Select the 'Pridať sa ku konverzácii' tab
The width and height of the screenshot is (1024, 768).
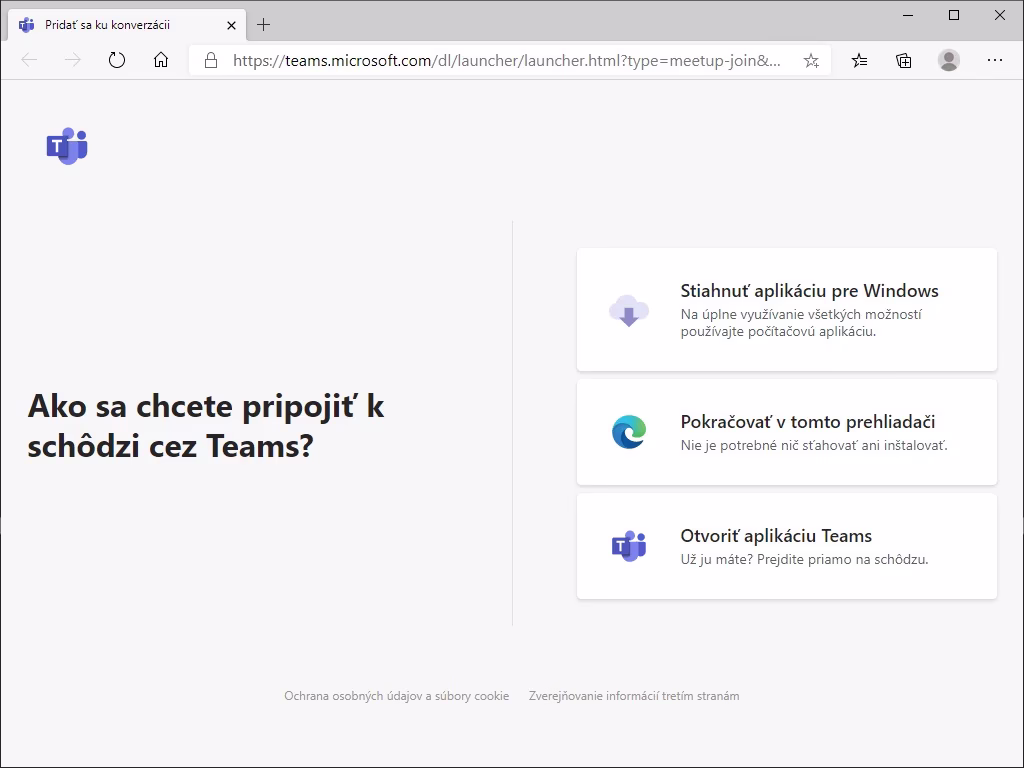coord(127,25)
